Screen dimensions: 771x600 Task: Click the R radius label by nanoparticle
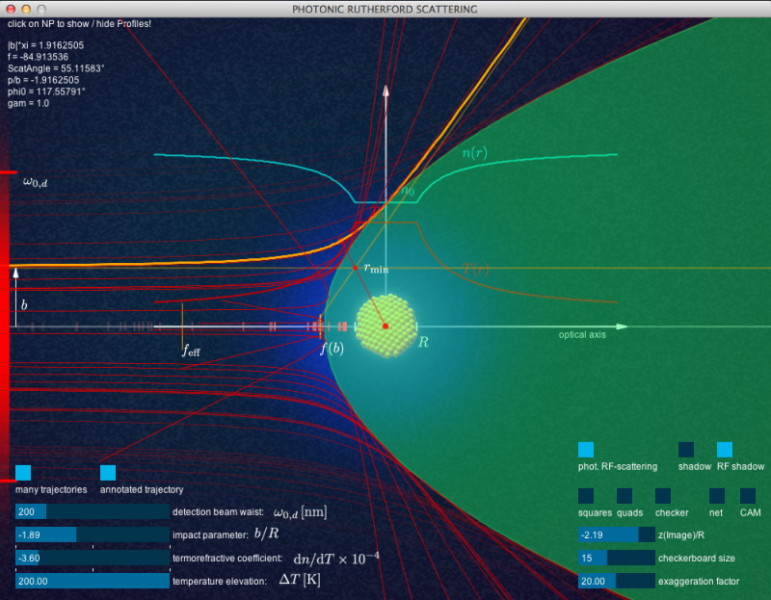423,342
